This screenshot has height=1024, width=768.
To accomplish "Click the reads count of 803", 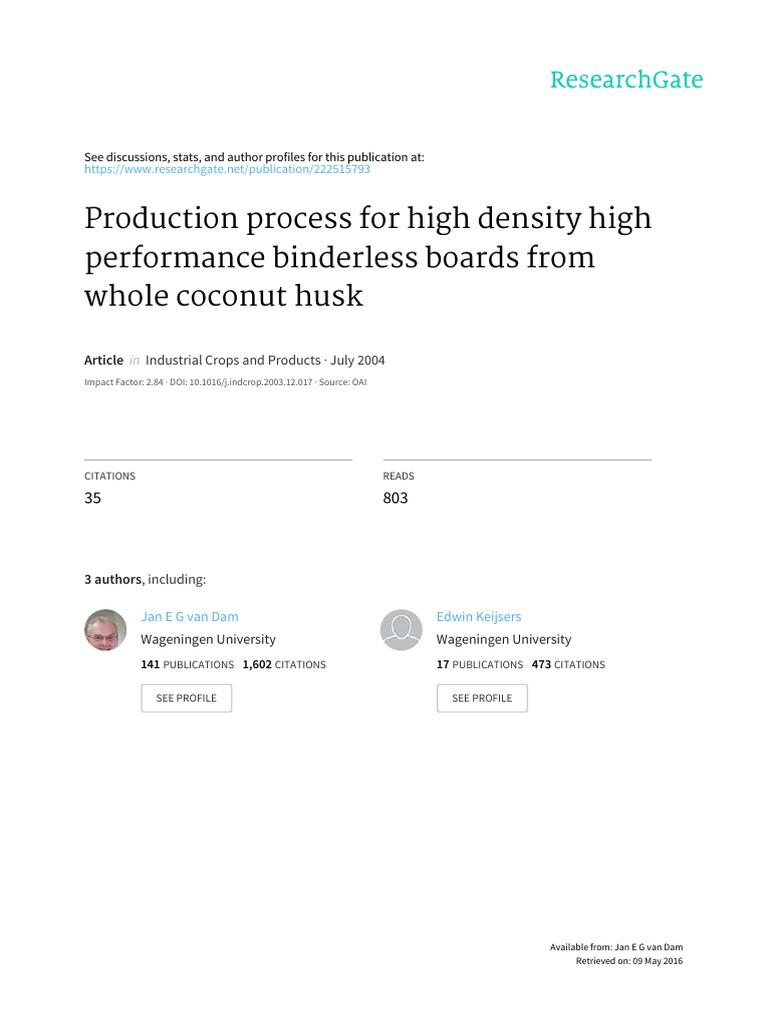I will pyautogui.click(x=395, y=498).
